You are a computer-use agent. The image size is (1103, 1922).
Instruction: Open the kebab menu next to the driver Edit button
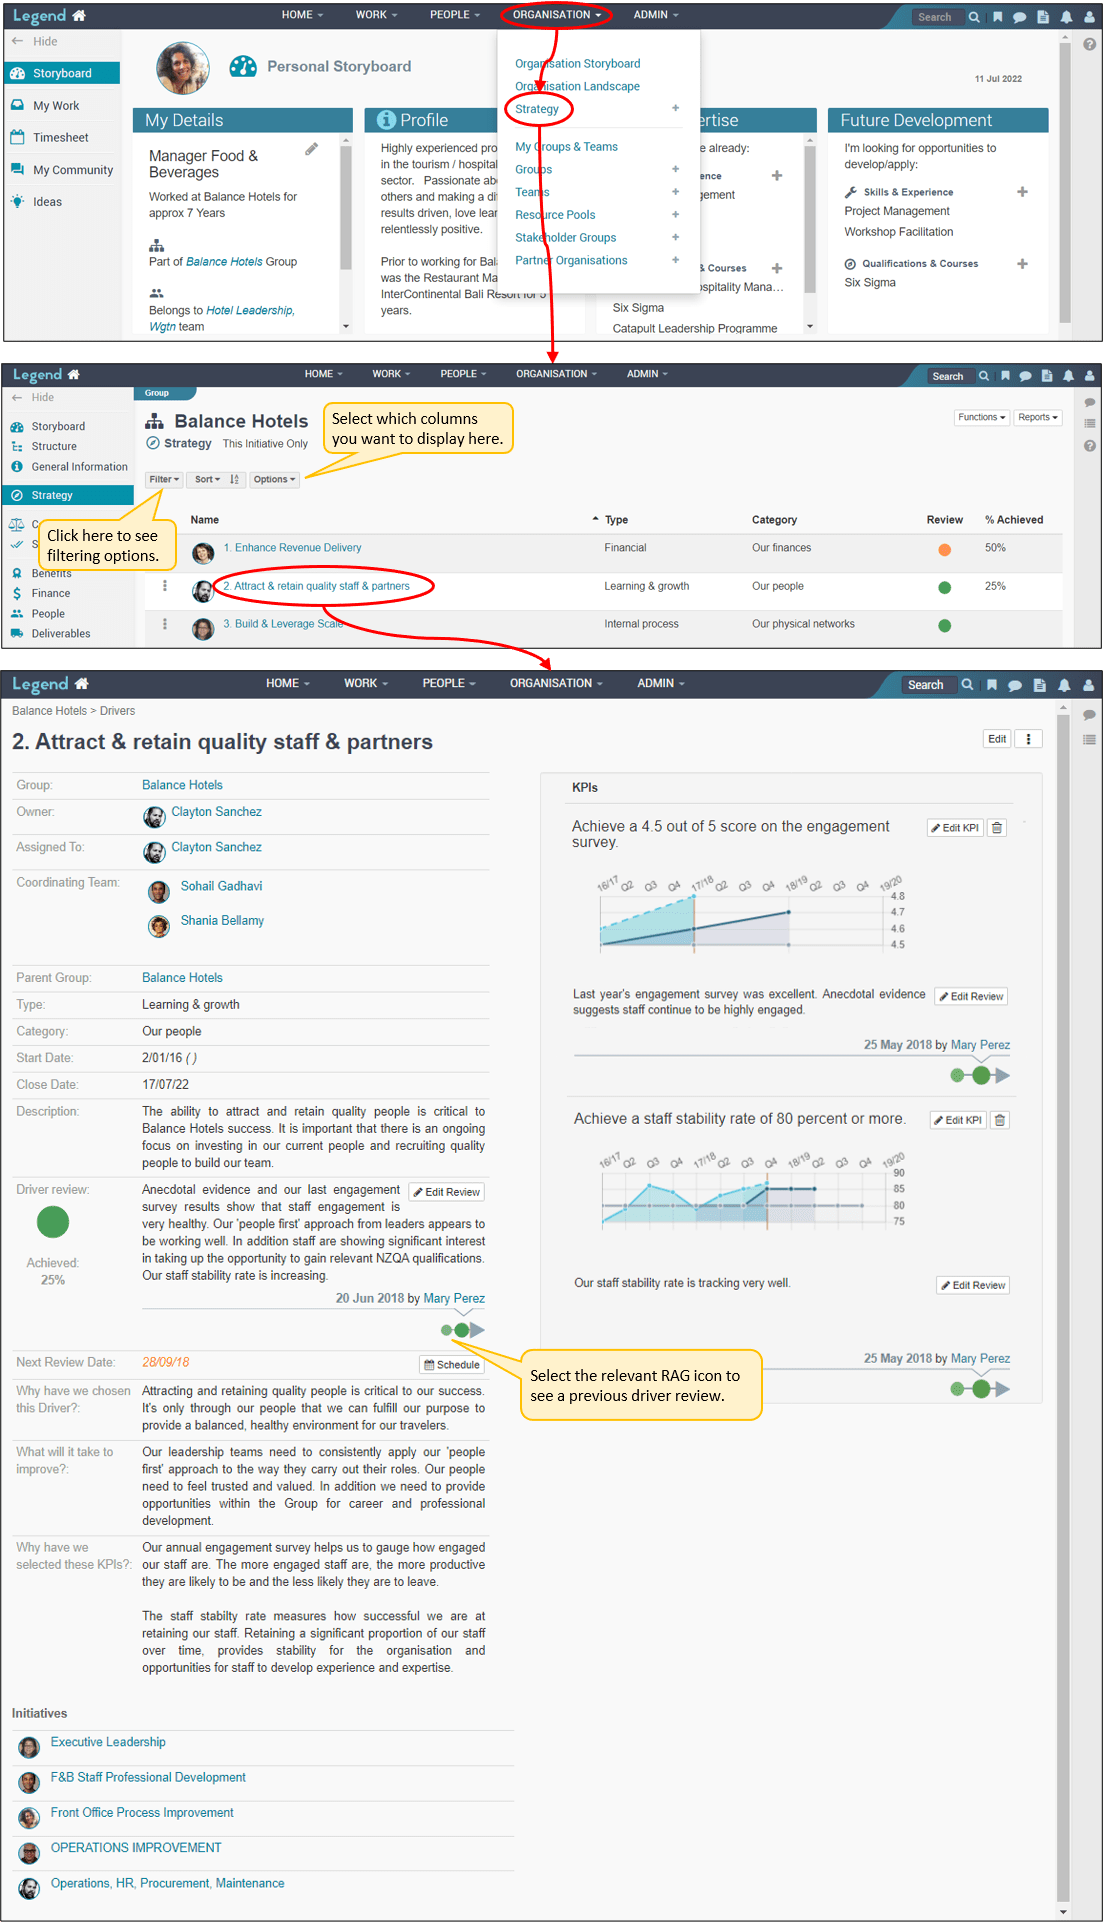(x=1028, y=739)
